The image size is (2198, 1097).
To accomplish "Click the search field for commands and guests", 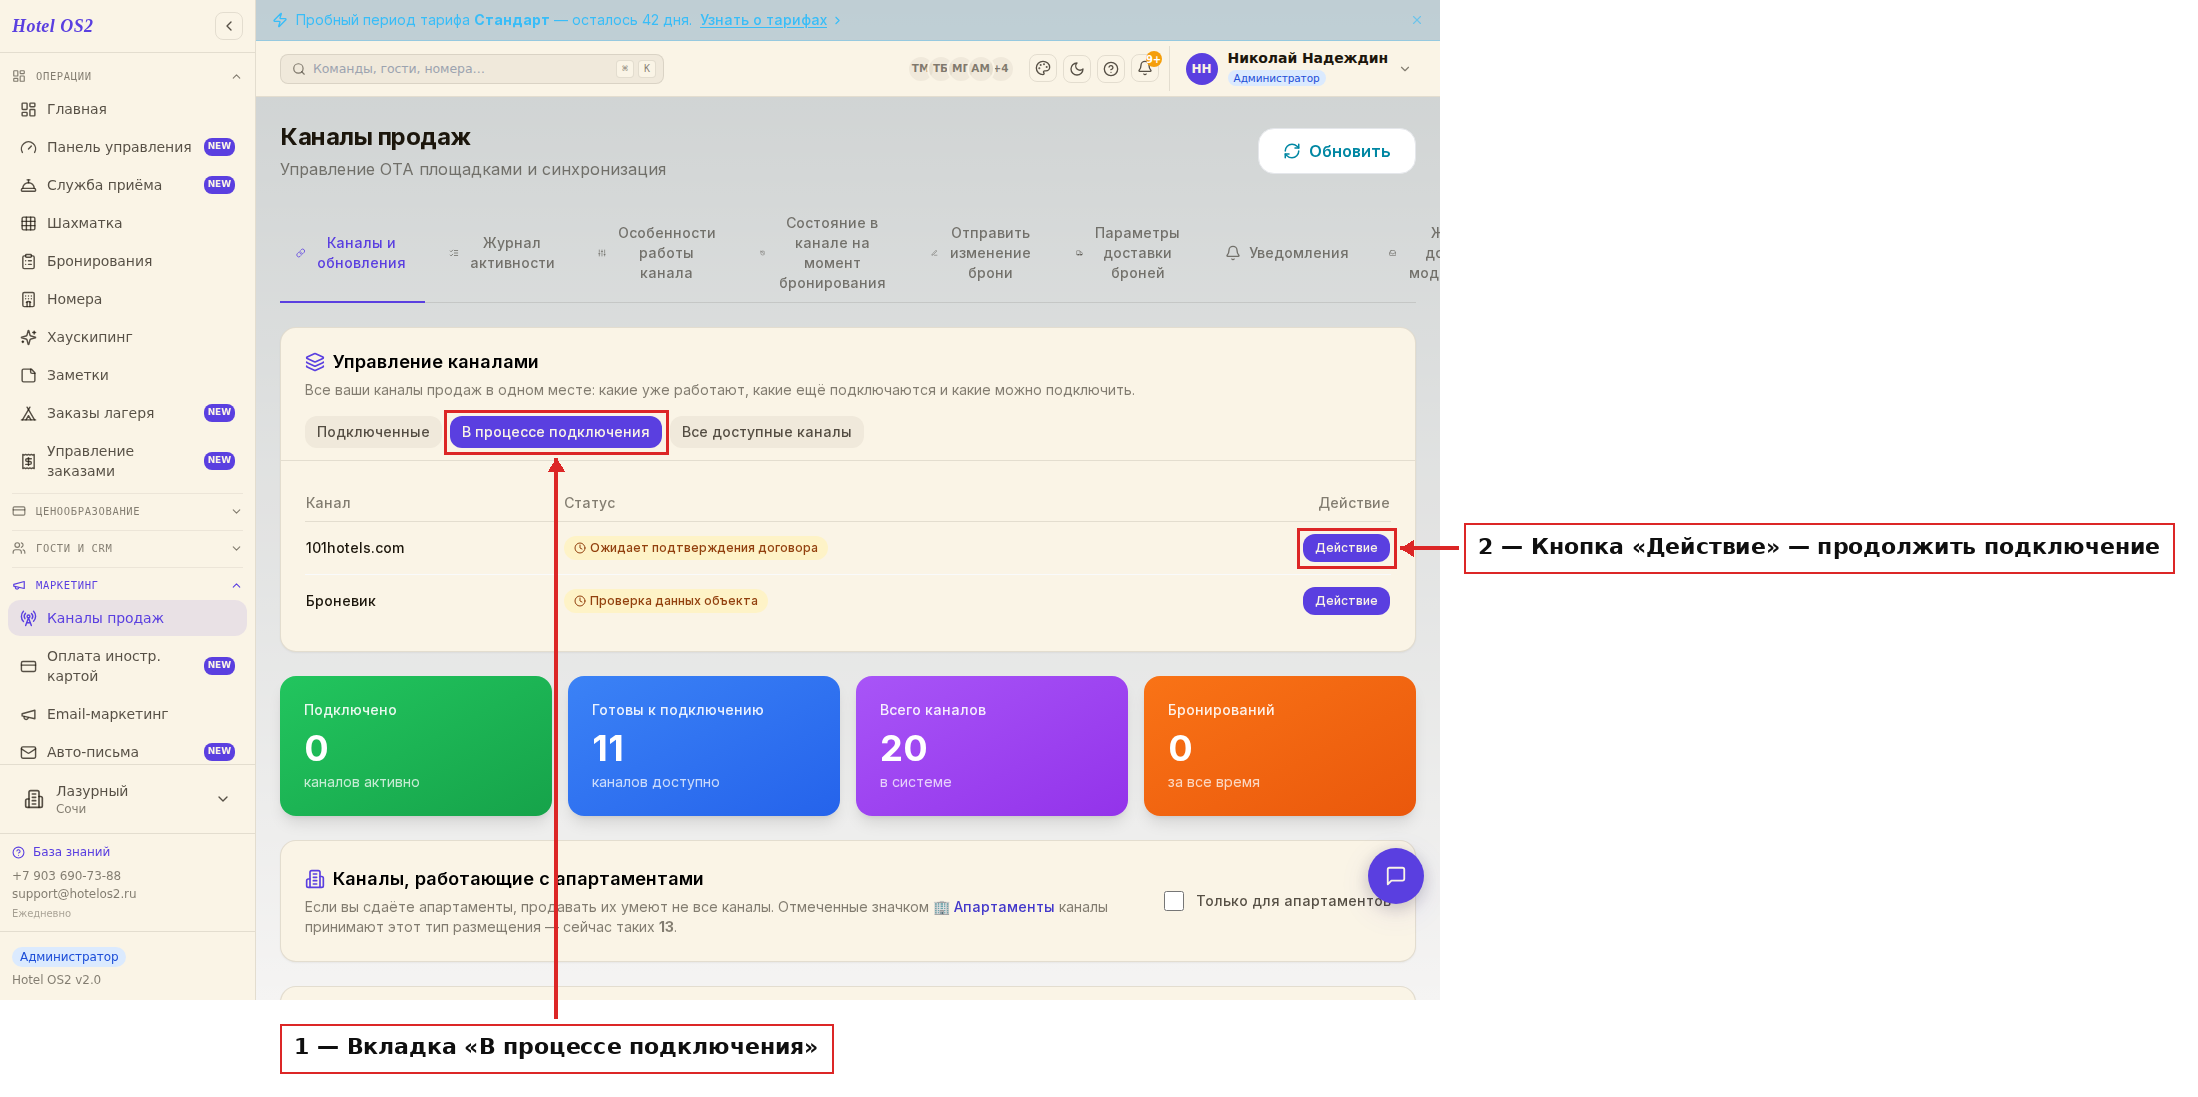I will coord(472,69).
